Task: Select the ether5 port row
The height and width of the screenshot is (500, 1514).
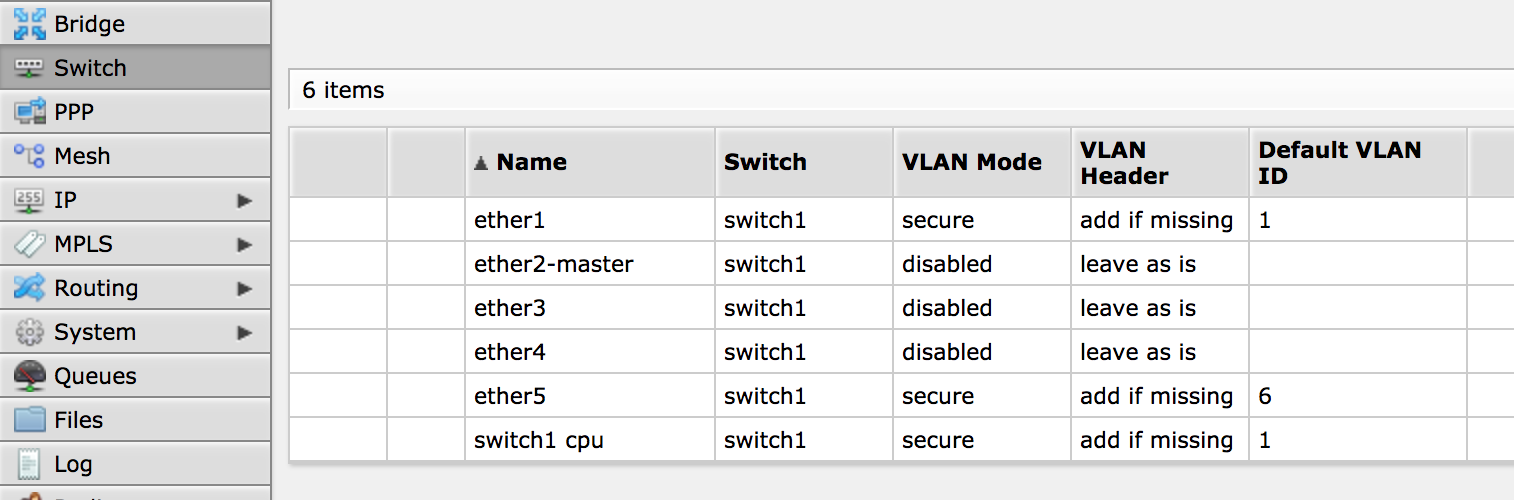Action: (509, 396)
